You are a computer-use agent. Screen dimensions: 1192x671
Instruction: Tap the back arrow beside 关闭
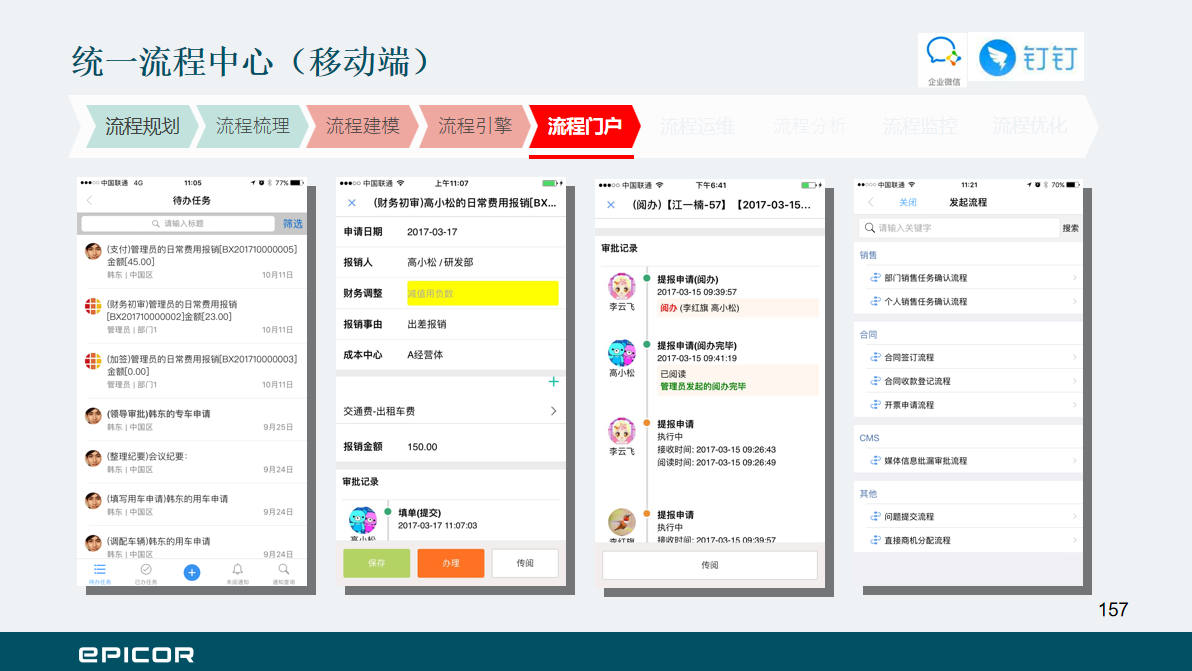click(x=870, y=202)
